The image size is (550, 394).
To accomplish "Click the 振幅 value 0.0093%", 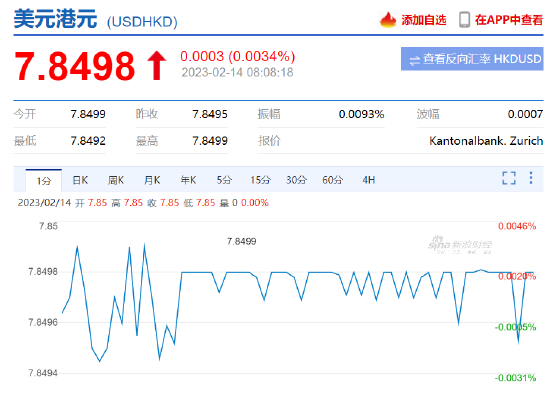I will click(x=361, y=114).
